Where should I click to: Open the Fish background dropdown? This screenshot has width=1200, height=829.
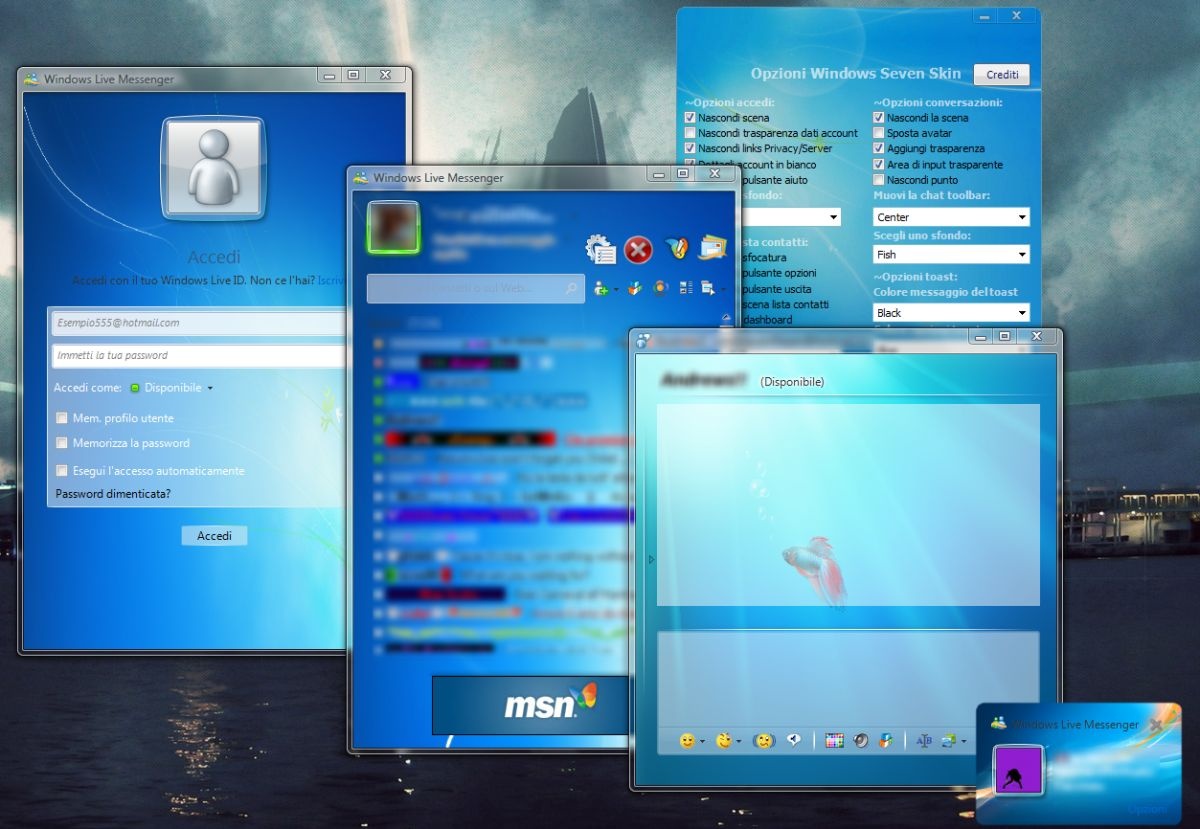pyautogui.click(x=951, y=255)
